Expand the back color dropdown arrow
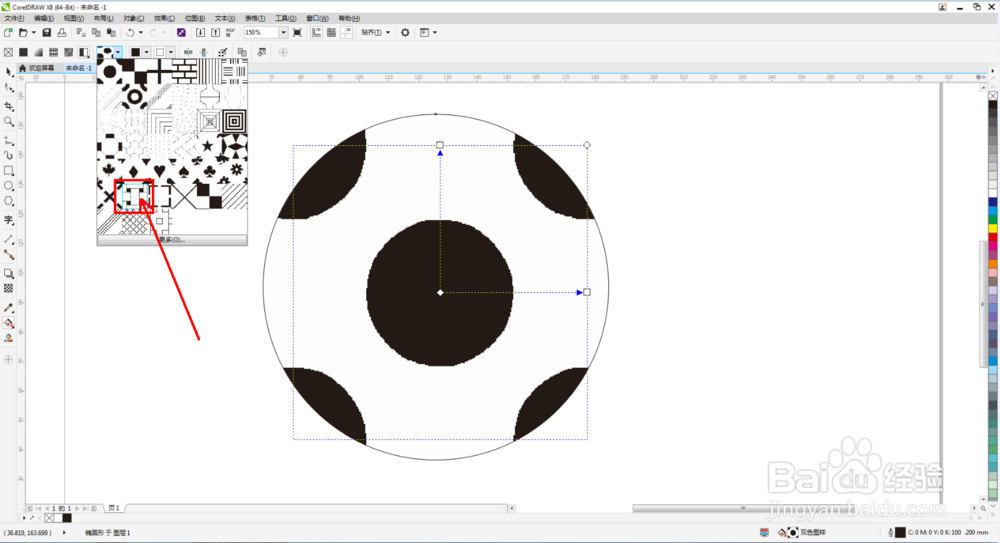The image size is (1000, 543). (171, 52)
